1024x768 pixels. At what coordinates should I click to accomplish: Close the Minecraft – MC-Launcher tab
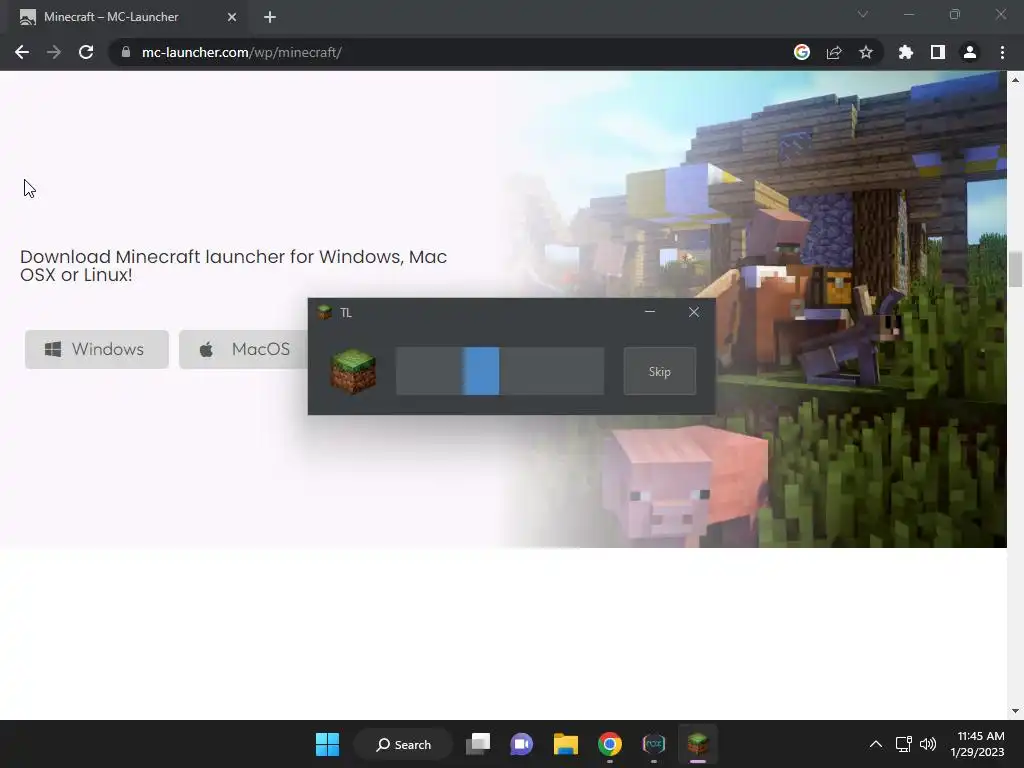(x=232, y=17)
